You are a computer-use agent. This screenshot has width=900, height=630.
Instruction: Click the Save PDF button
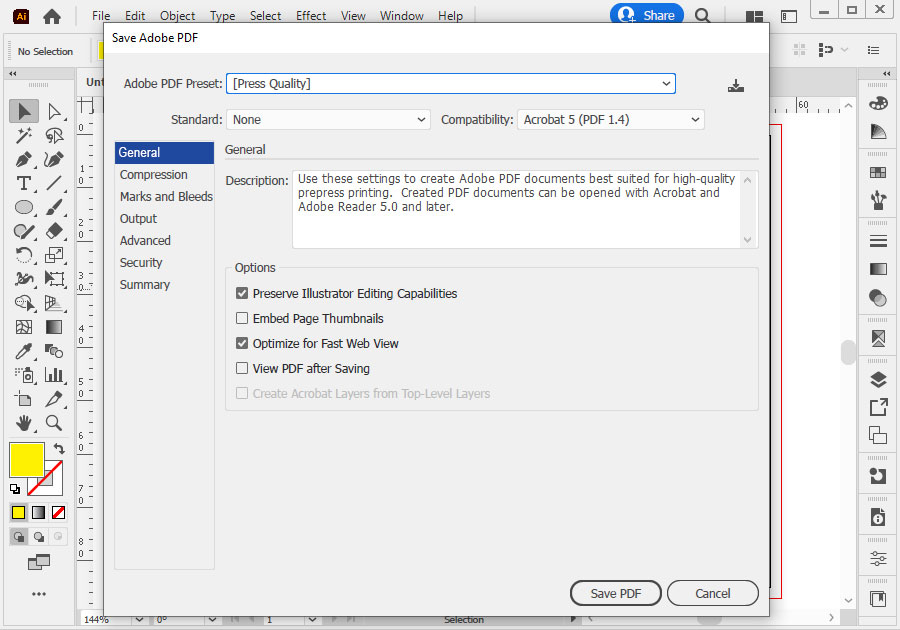pyautogui.click(x=615, y=593)
